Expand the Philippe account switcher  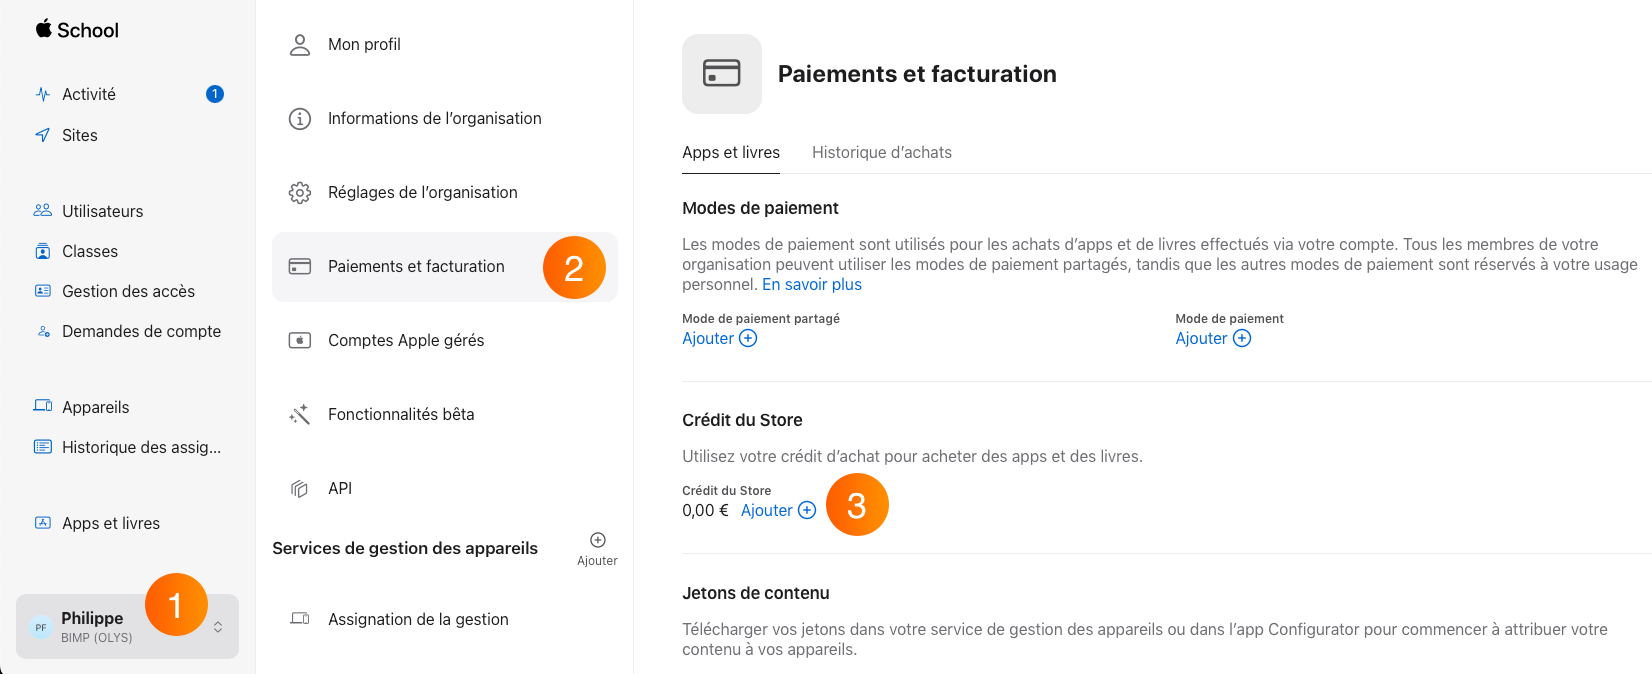pos(127,627)
